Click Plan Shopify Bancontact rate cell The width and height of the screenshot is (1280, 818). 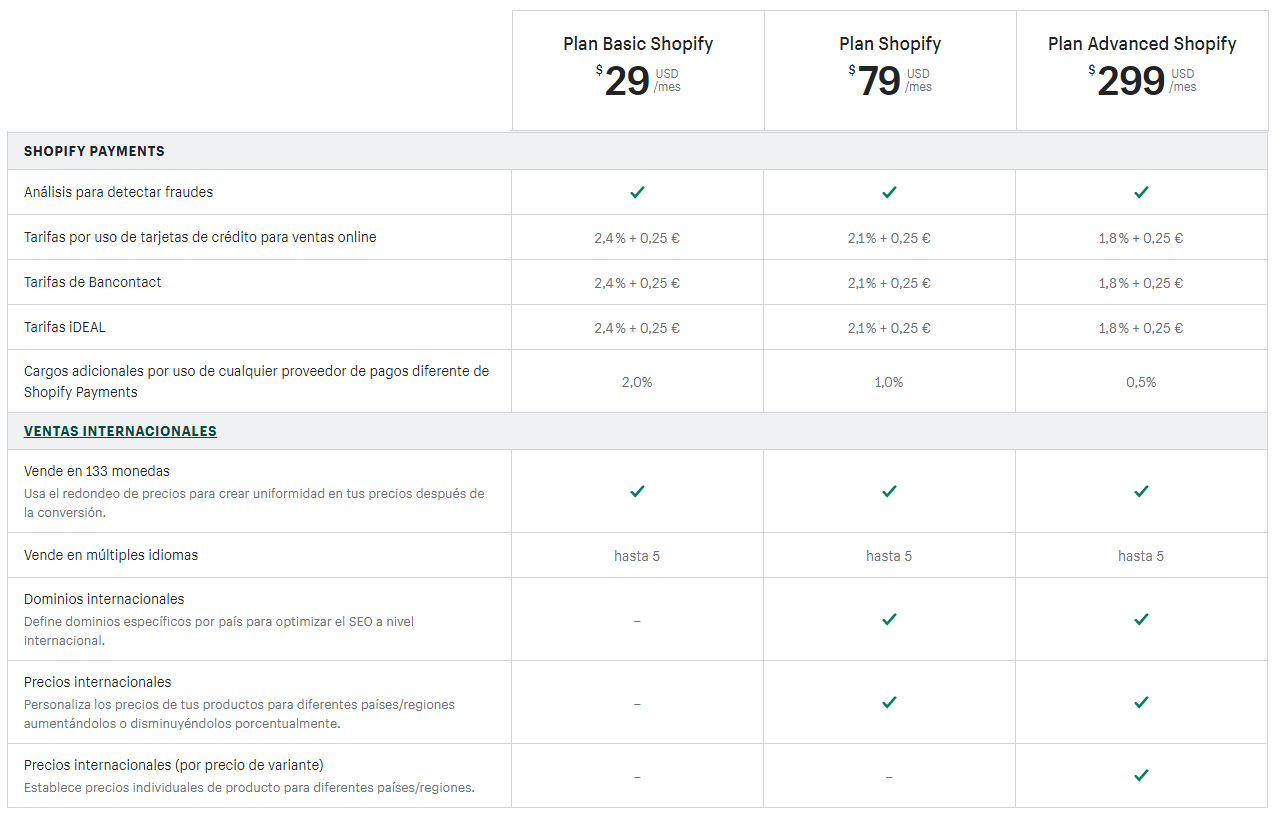[x=889, y=283]
